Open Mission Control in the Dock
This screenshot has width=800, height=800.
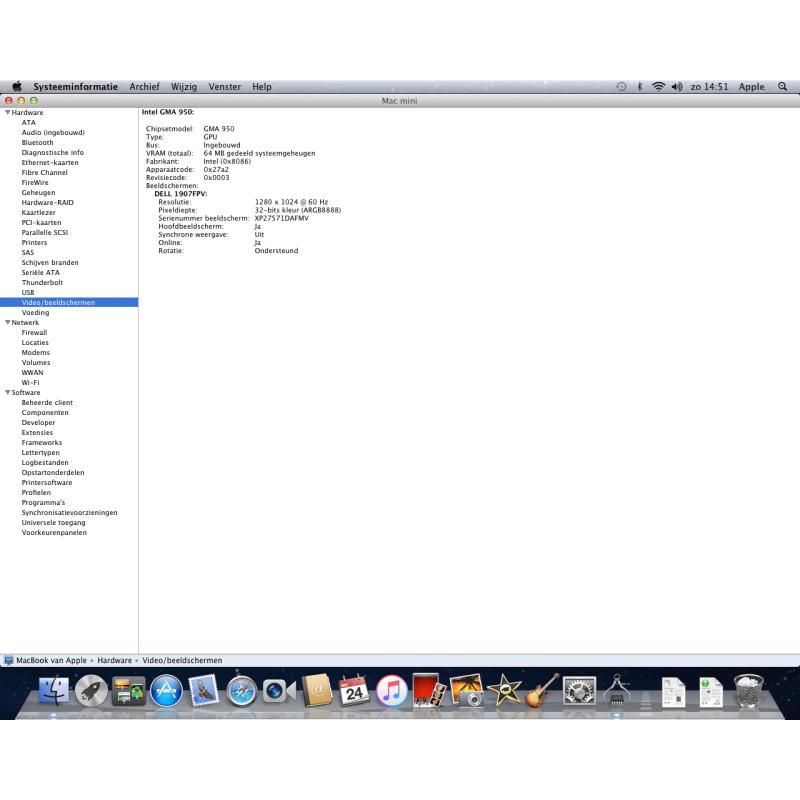point(129,691)
